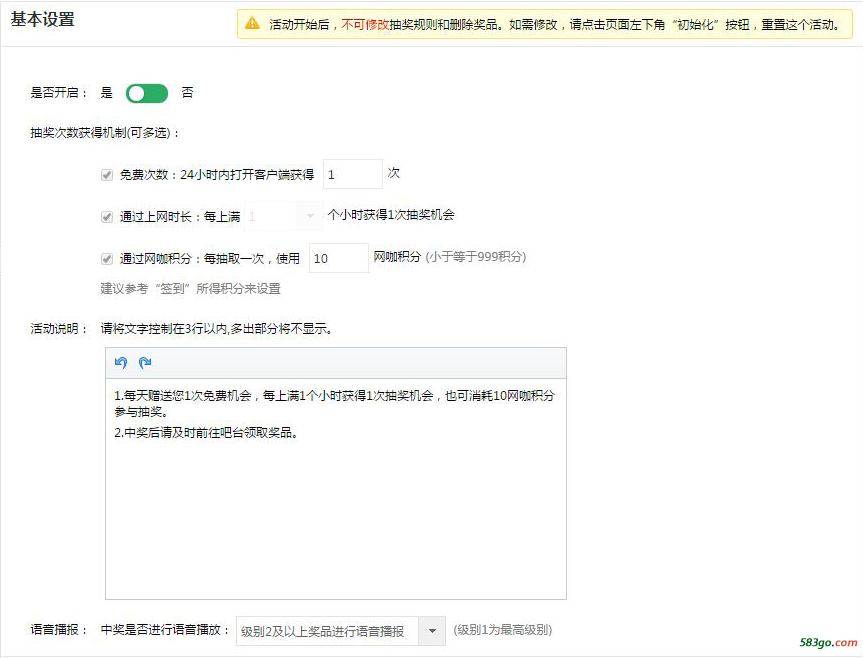The image size is (863, 658).
Task: Click the line 1.每天赠送您1次免费机会 in the editor
Action: click(x=334, y=403)
